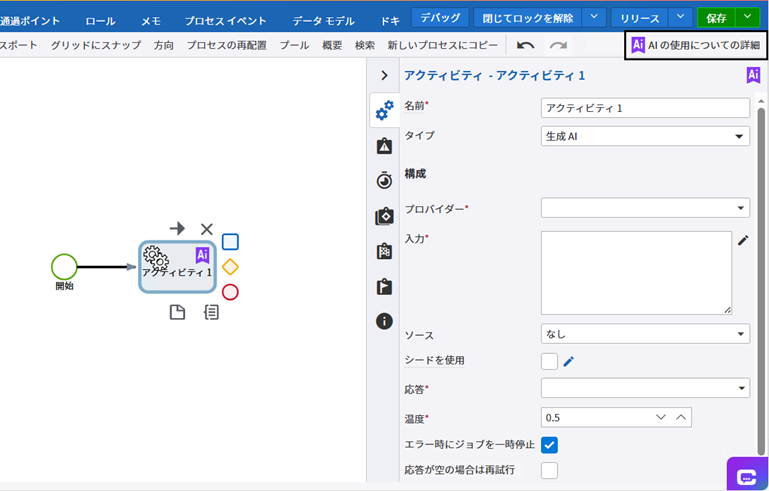Image resolution: width=769 pixels, height=491 pixels.
Task: Expand the arrow next to リリース
Action: tap(680, 18)
